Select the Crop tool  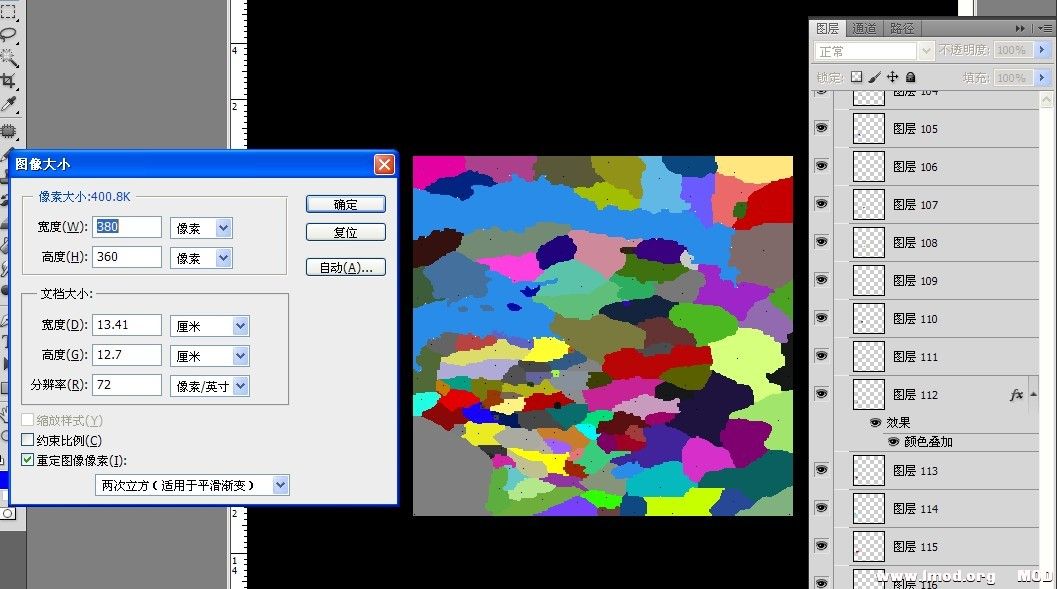click(x=8, y=80)
